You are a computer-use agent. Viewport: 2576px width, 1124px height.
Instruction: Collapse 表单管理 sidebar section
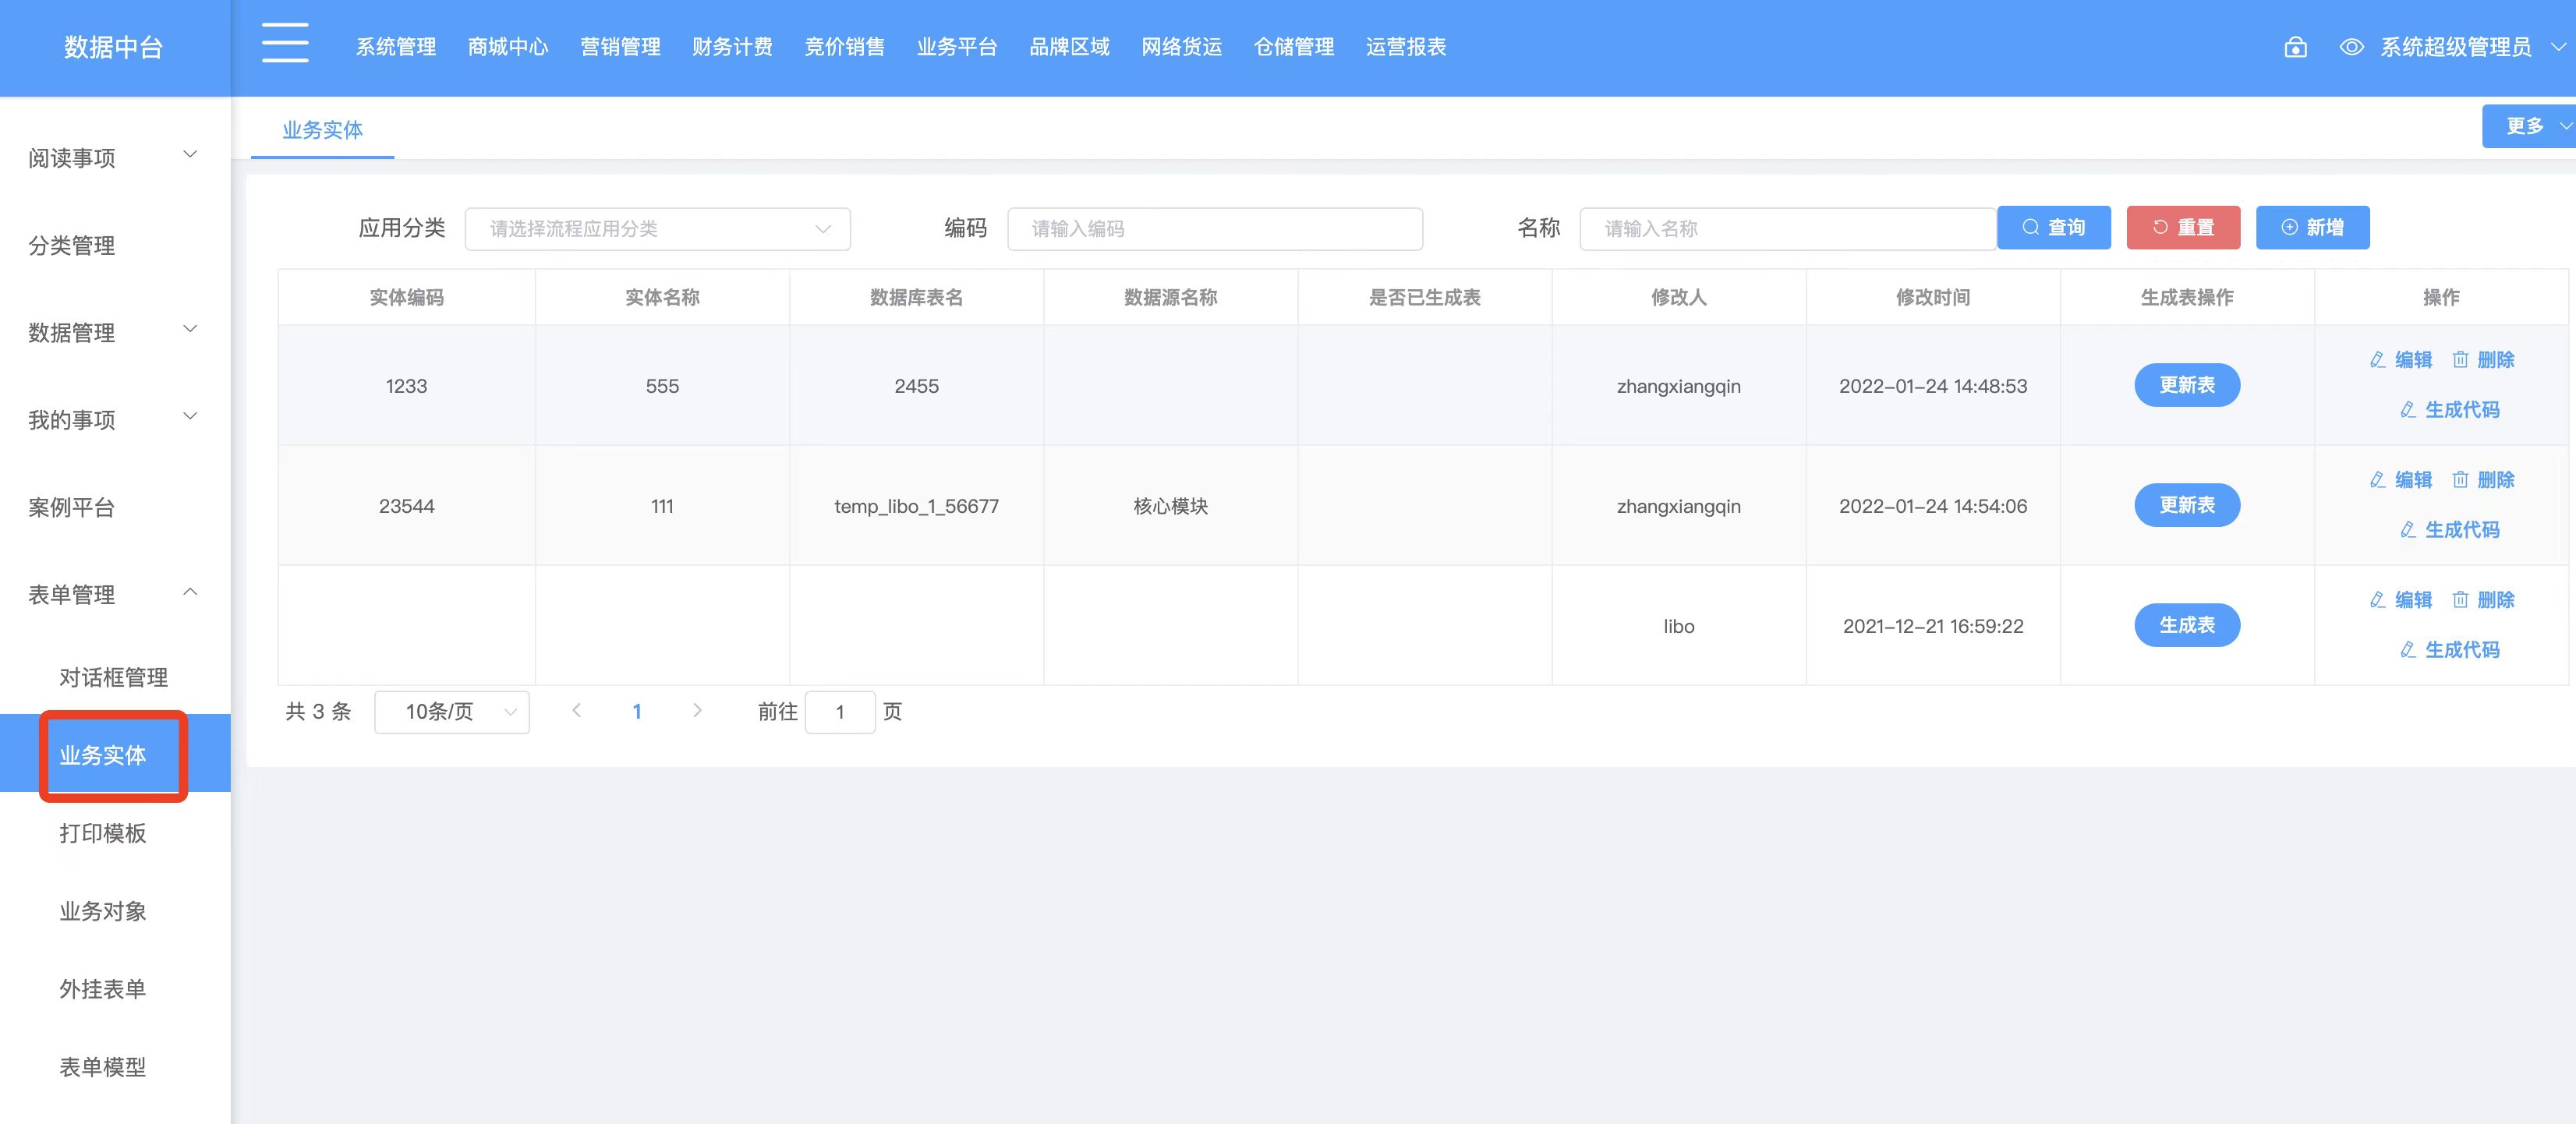point(115,595)
